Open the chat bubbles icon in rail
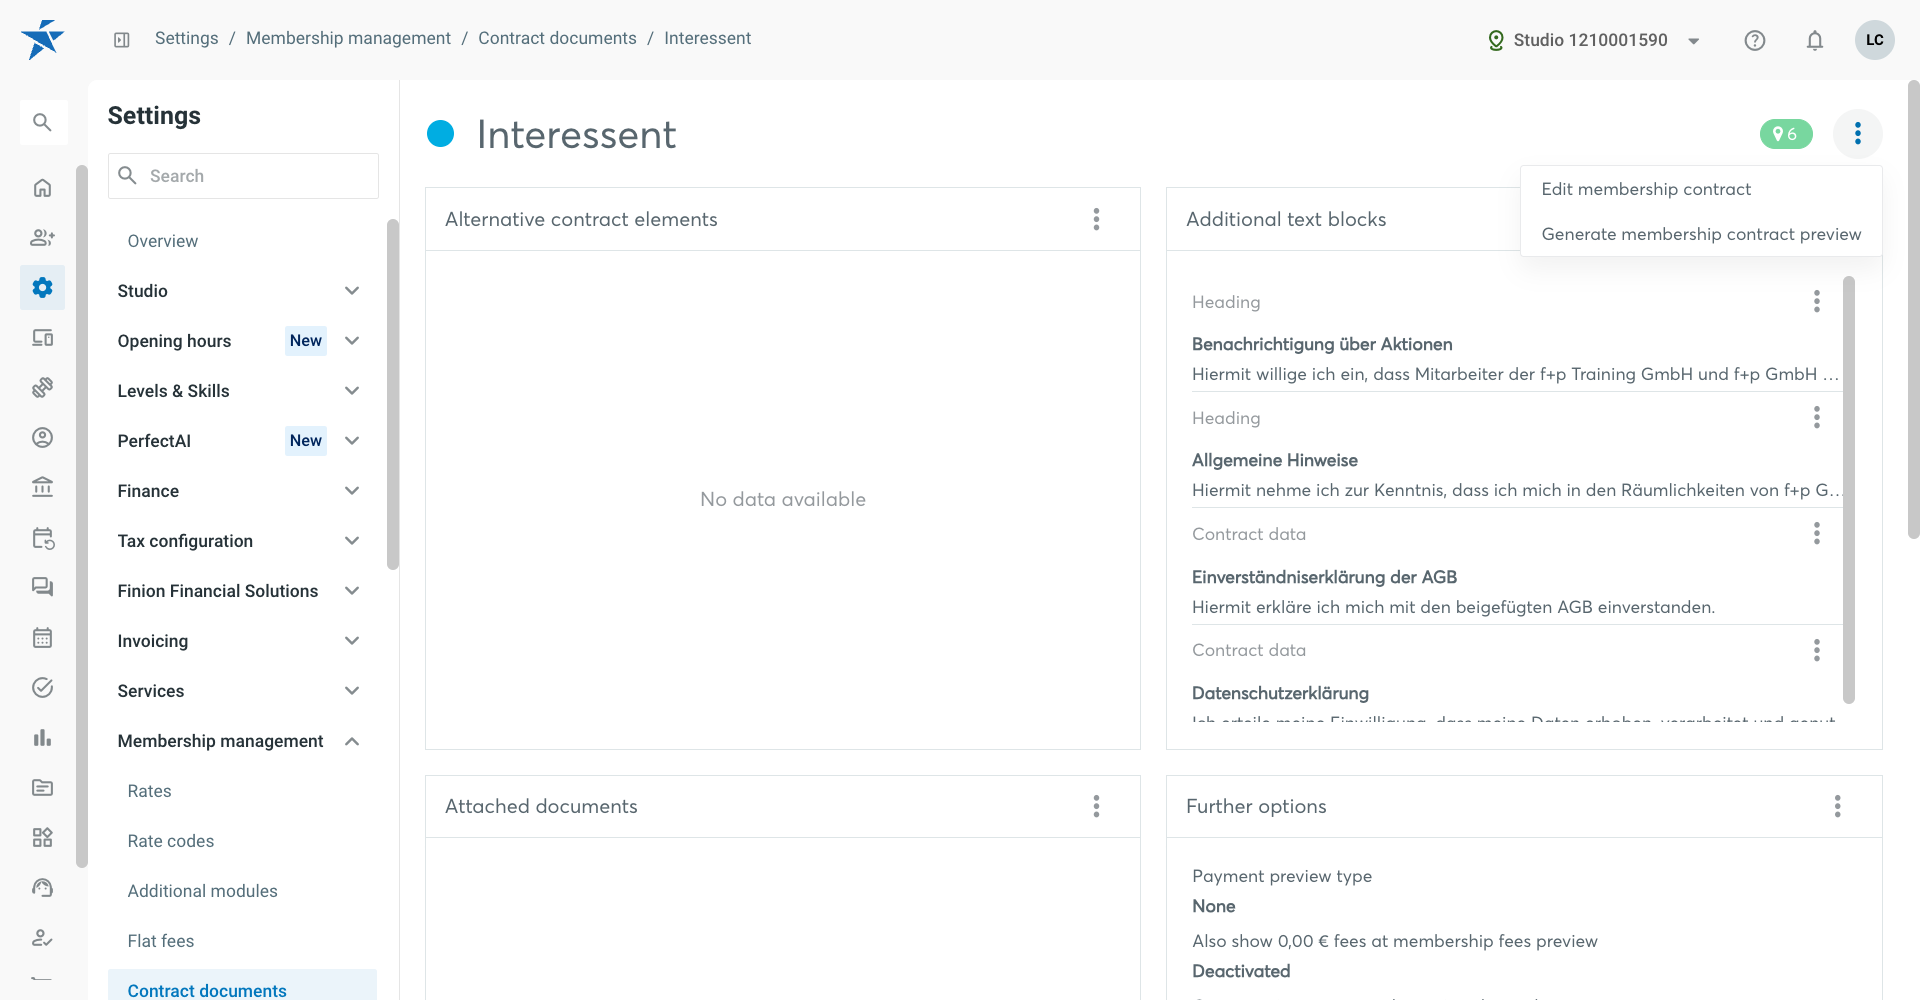Viewport: 1920px width, 1000px height. pyautogui.click(x=42, y=588)
